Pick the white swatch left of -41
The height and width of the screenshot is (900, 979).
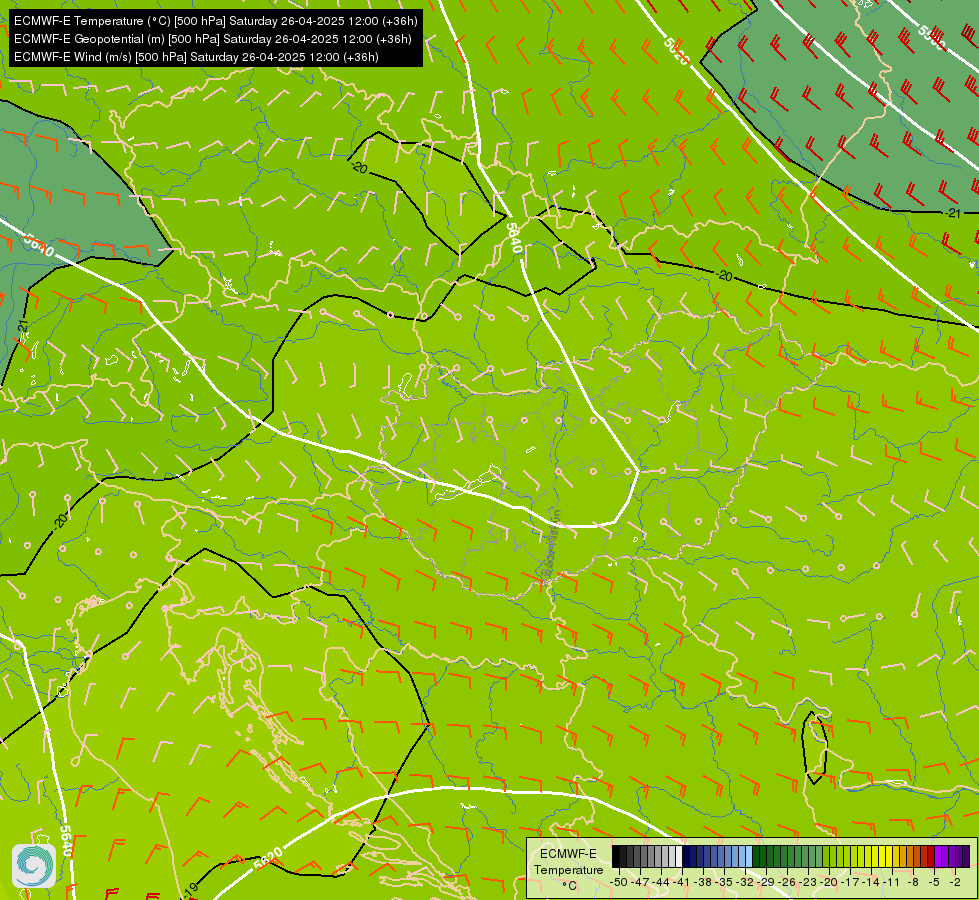pos(679,856)
